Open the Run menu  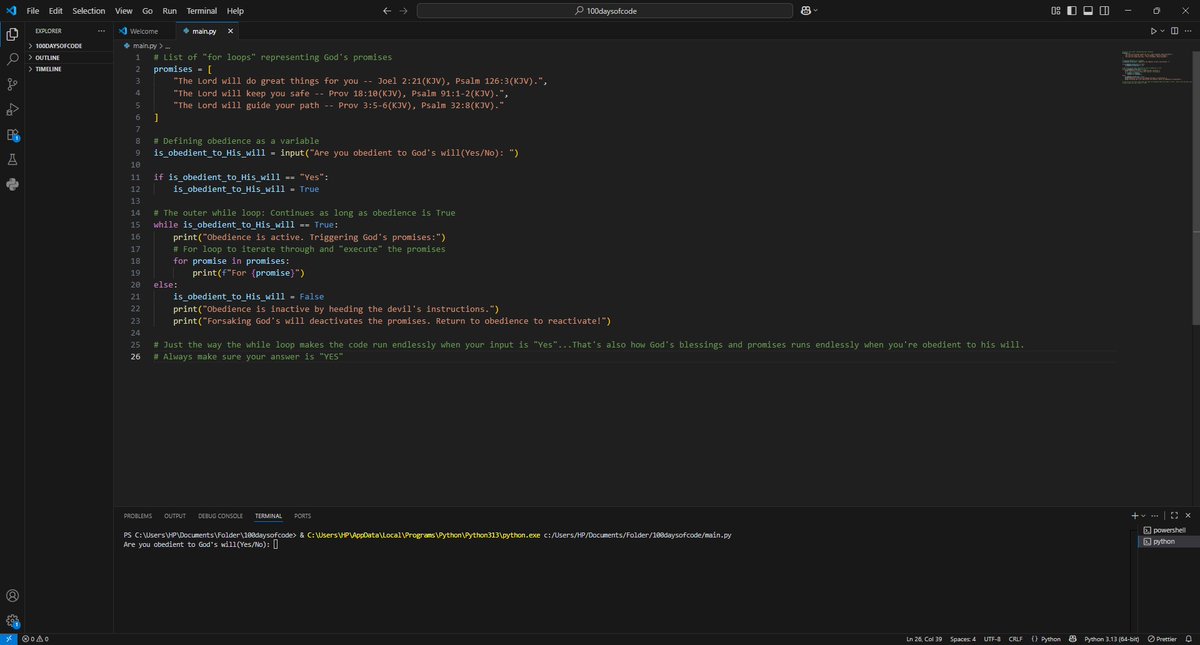coord(170,10)
